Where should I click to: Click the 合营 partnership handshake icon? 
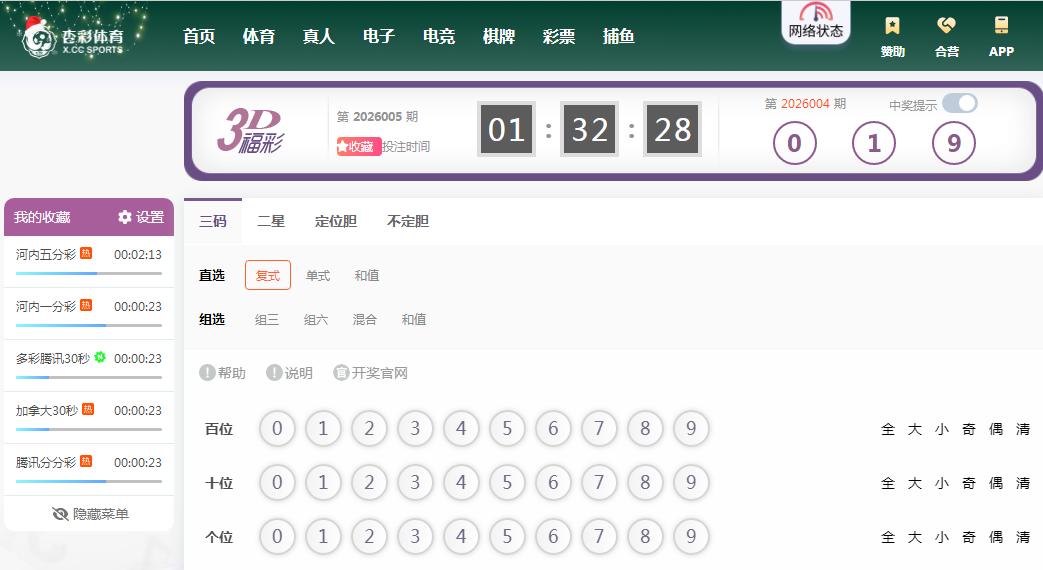946,27
